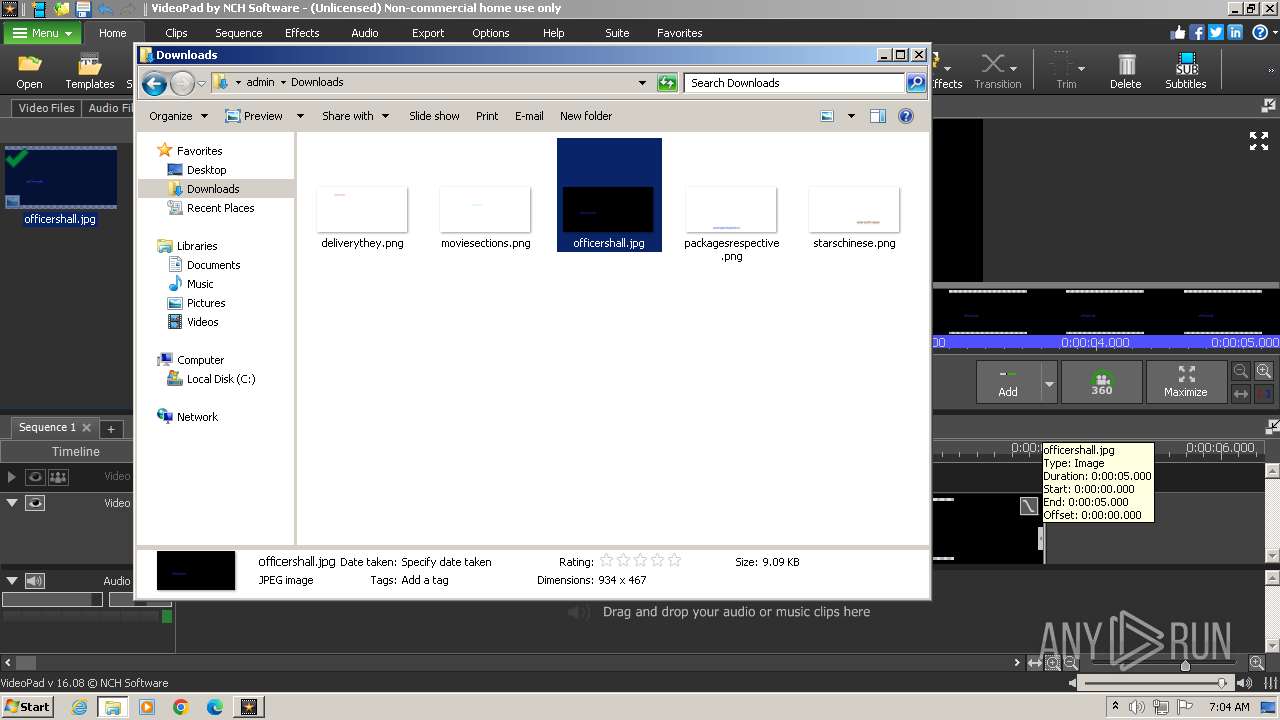Open the Subtitles tool
1280x720 pixels.
coord(1186,71)
